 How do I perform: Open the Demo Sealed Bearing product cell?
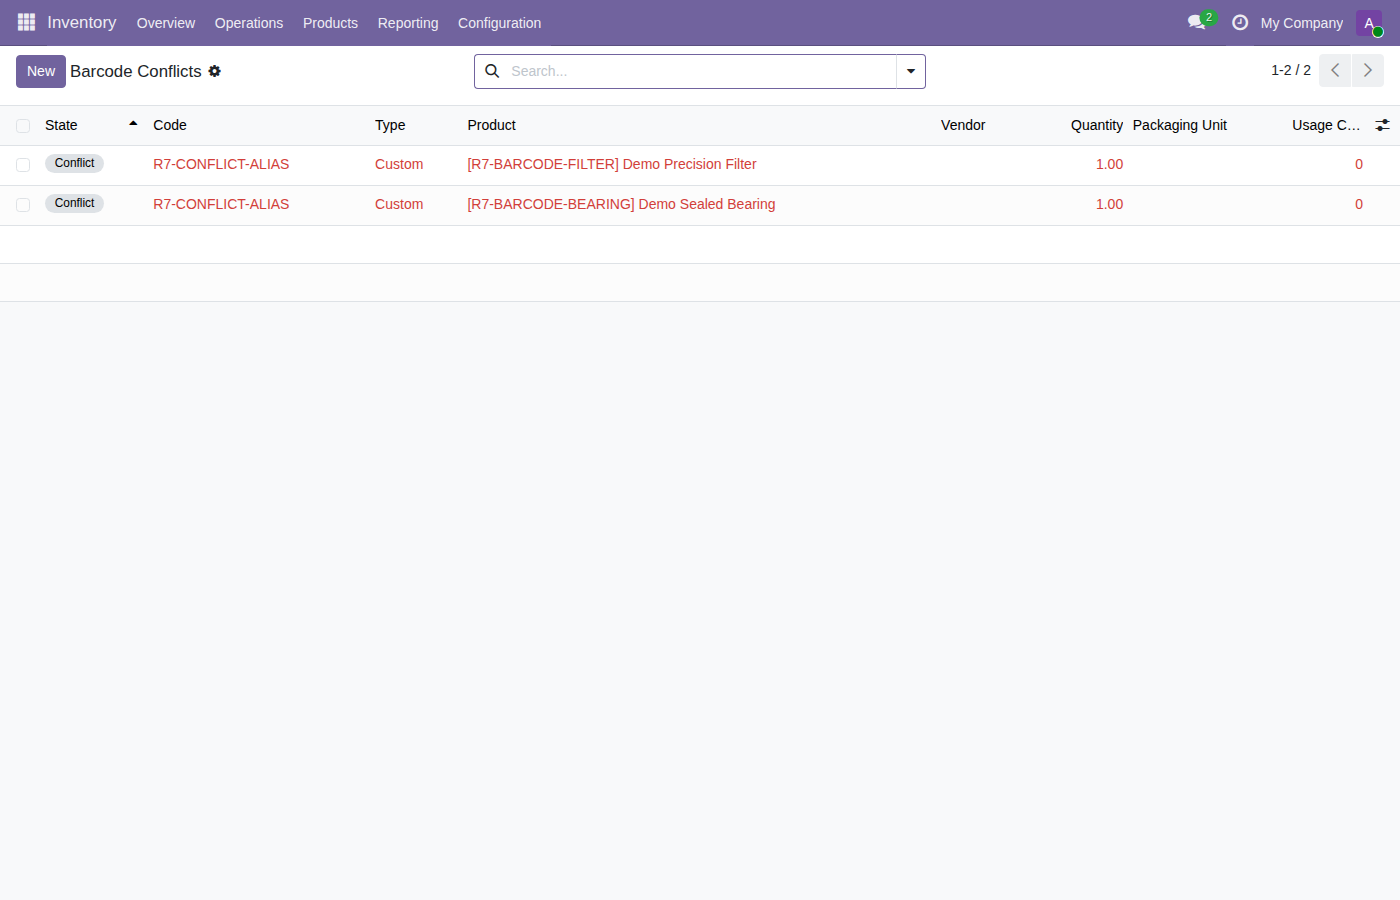pyautogui.click(x=621, y=204)
